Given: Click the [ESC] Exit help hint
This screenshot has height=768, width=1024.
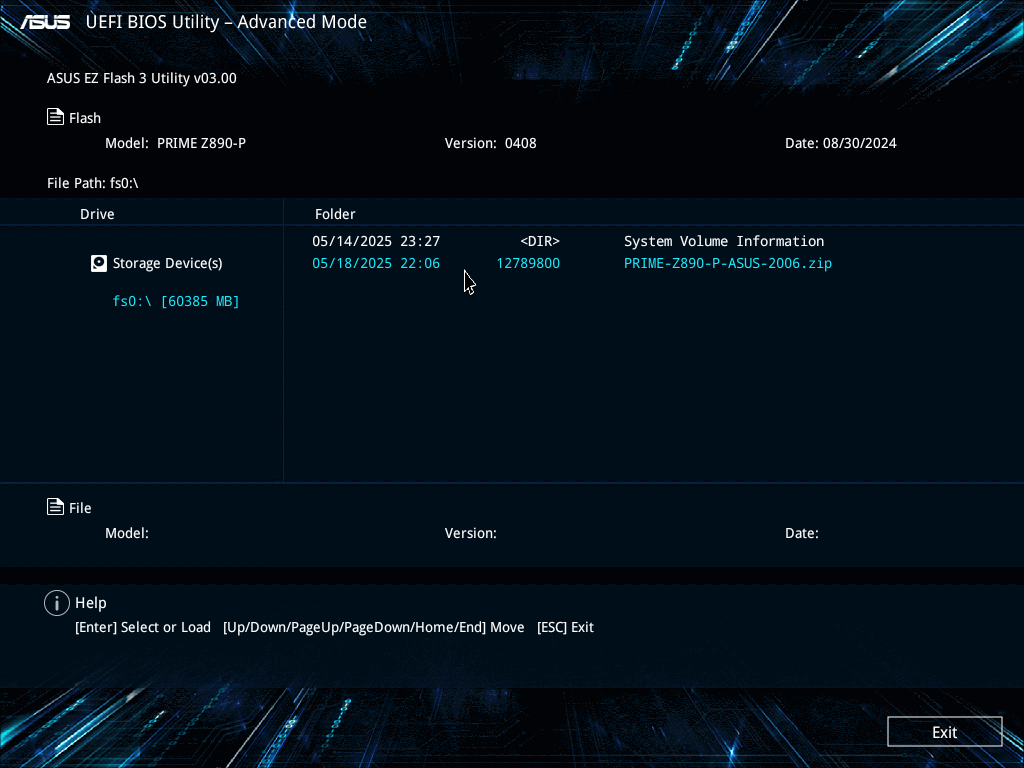Looking at the screenshot, I should (x=565, y=627).
